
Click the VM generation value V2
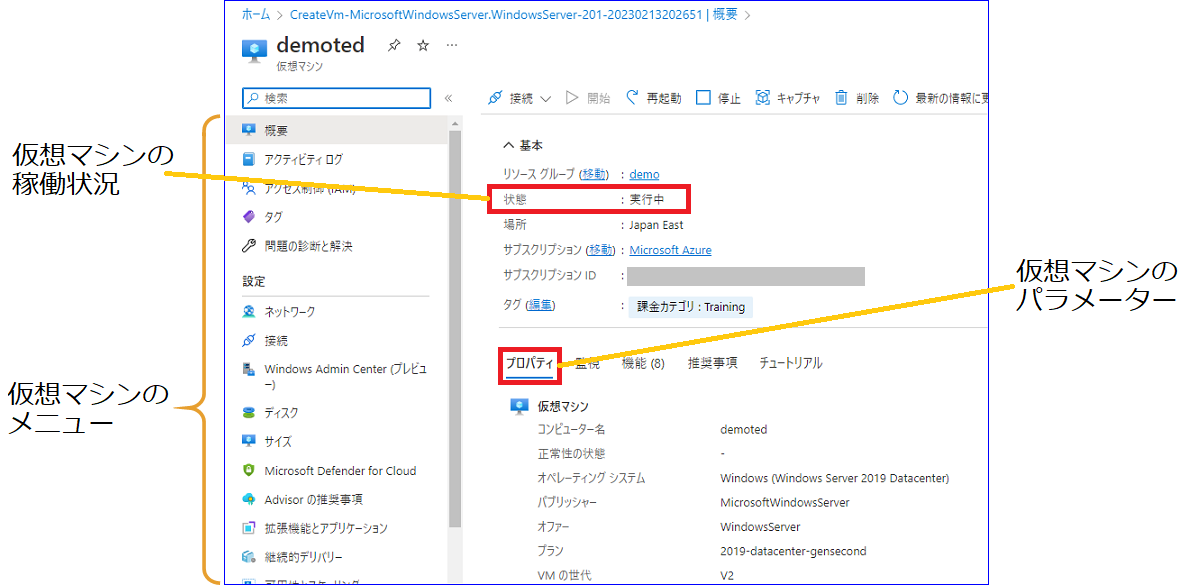728,575
